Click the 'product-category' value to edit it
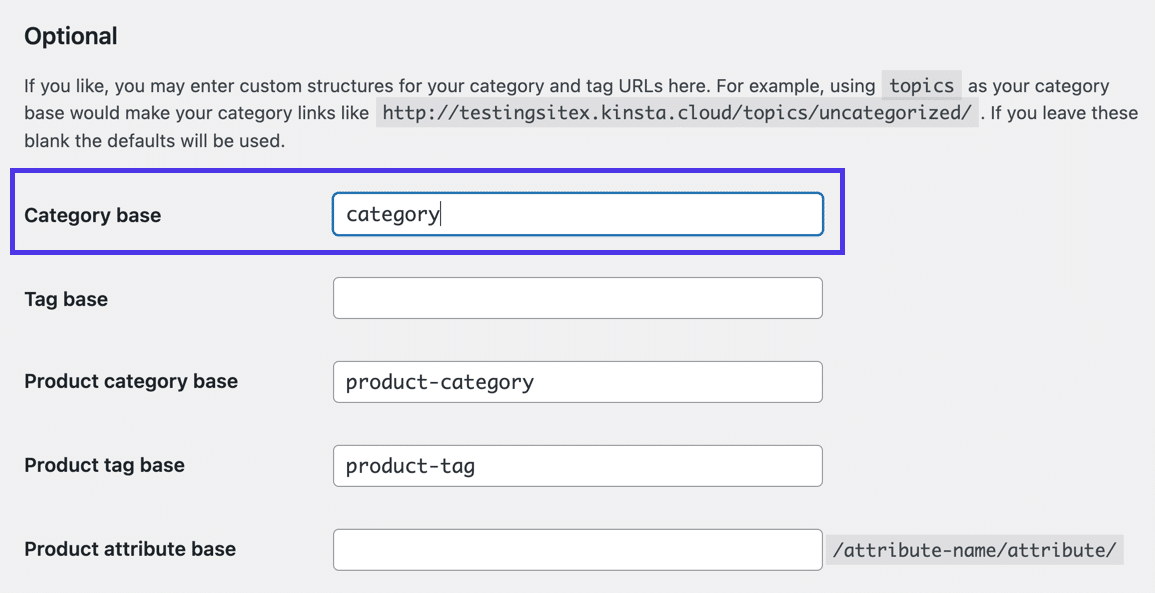Image resolution: width=1155 pixels, height=593 pixels. [437, 382]
